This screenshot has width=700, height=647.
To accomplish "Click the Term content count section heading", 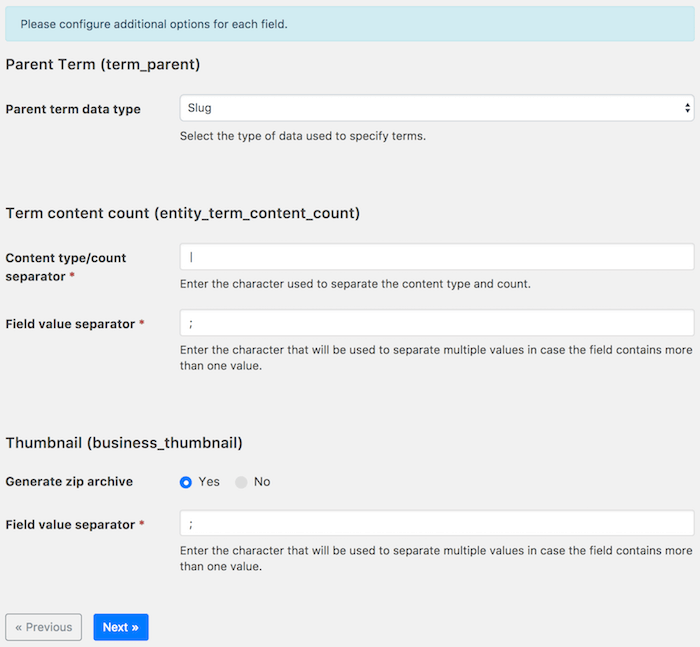I will pos(183,213).
